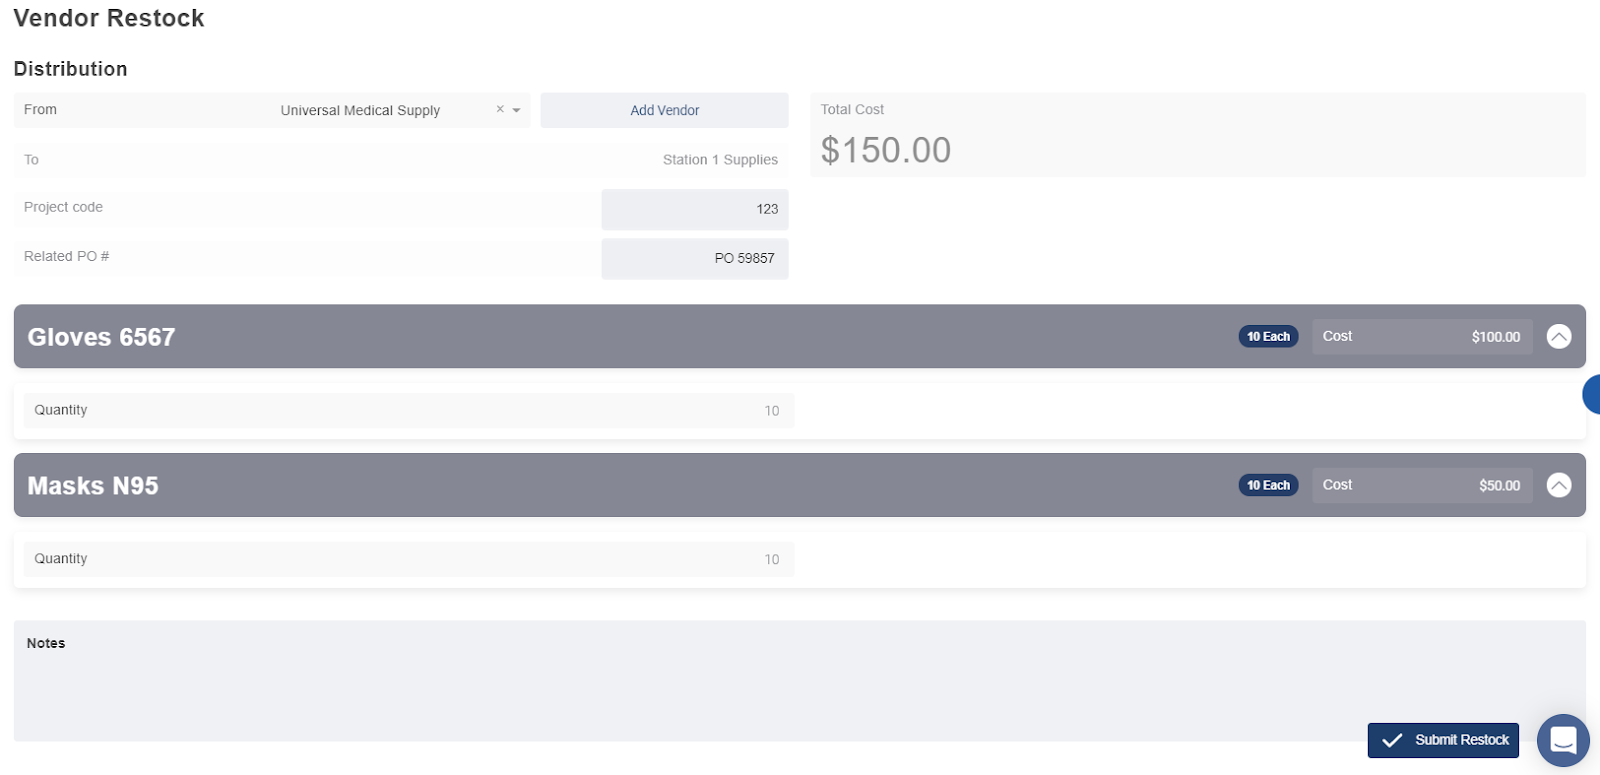The image size is (1600, 775).
Task: Collapse the Masks N95 section
Action: pyautogui.click(x=1558, y=485)
